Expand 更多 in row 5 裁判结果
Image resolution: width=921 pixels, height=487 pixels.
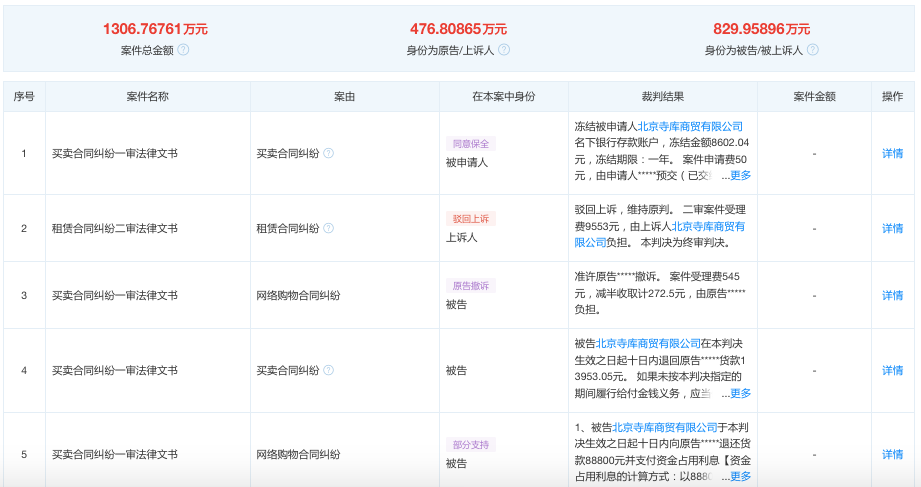point(739,476)
